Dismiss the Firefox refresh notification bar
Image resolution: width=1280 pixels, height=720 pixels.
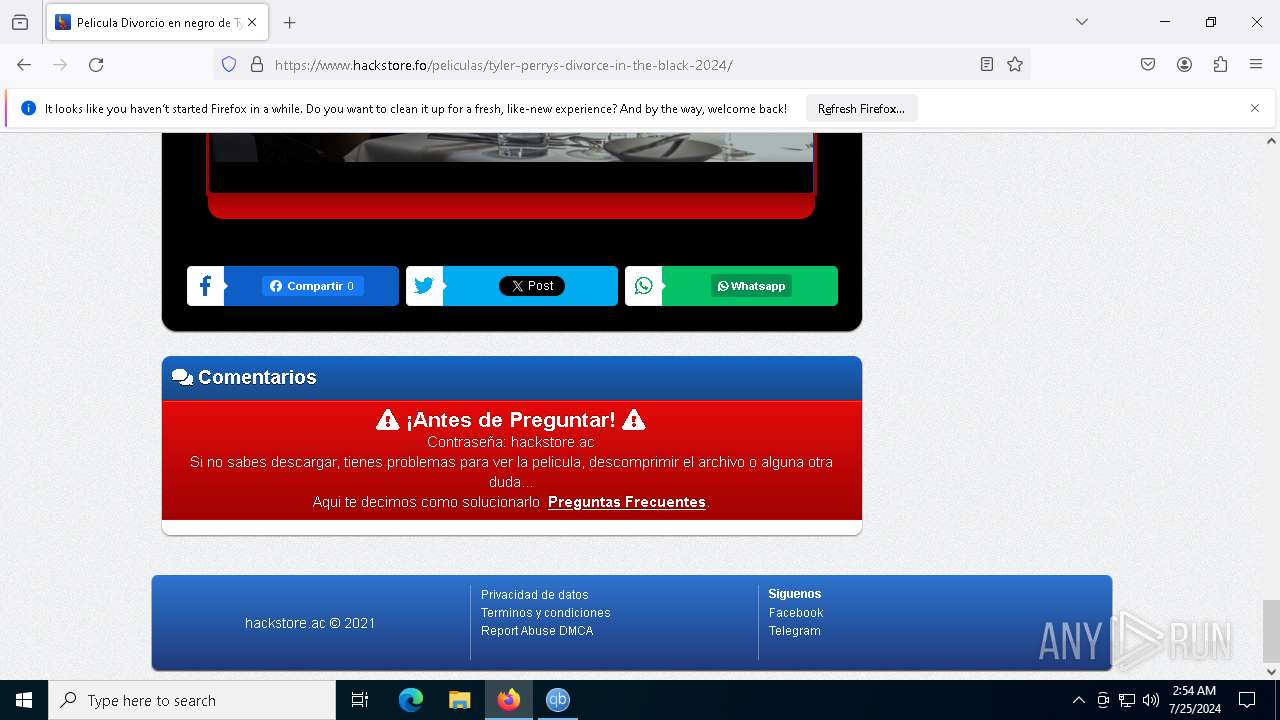pos(1255,108)
